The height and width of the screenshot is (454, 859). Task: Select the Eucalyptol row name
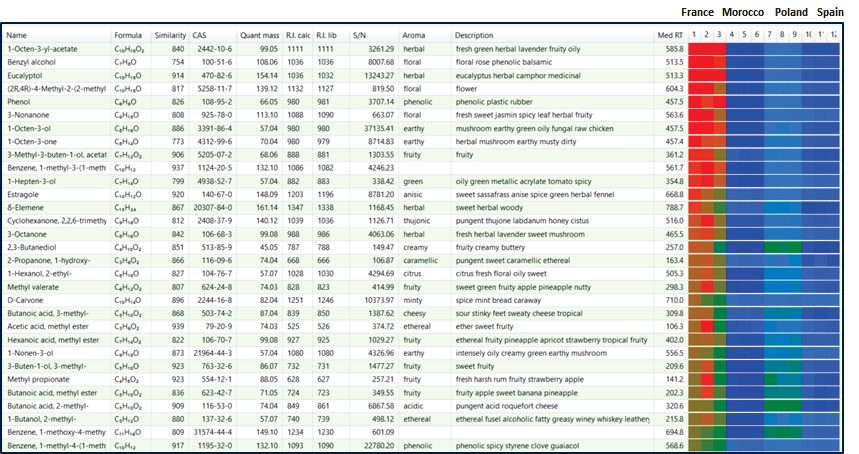[x=25, y=76]
